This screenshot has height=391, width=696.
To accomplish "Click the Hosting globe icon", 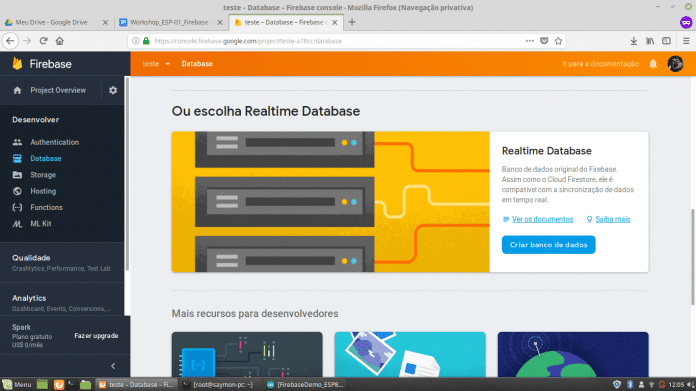I will pyautogui.click(x=17, y=191).
